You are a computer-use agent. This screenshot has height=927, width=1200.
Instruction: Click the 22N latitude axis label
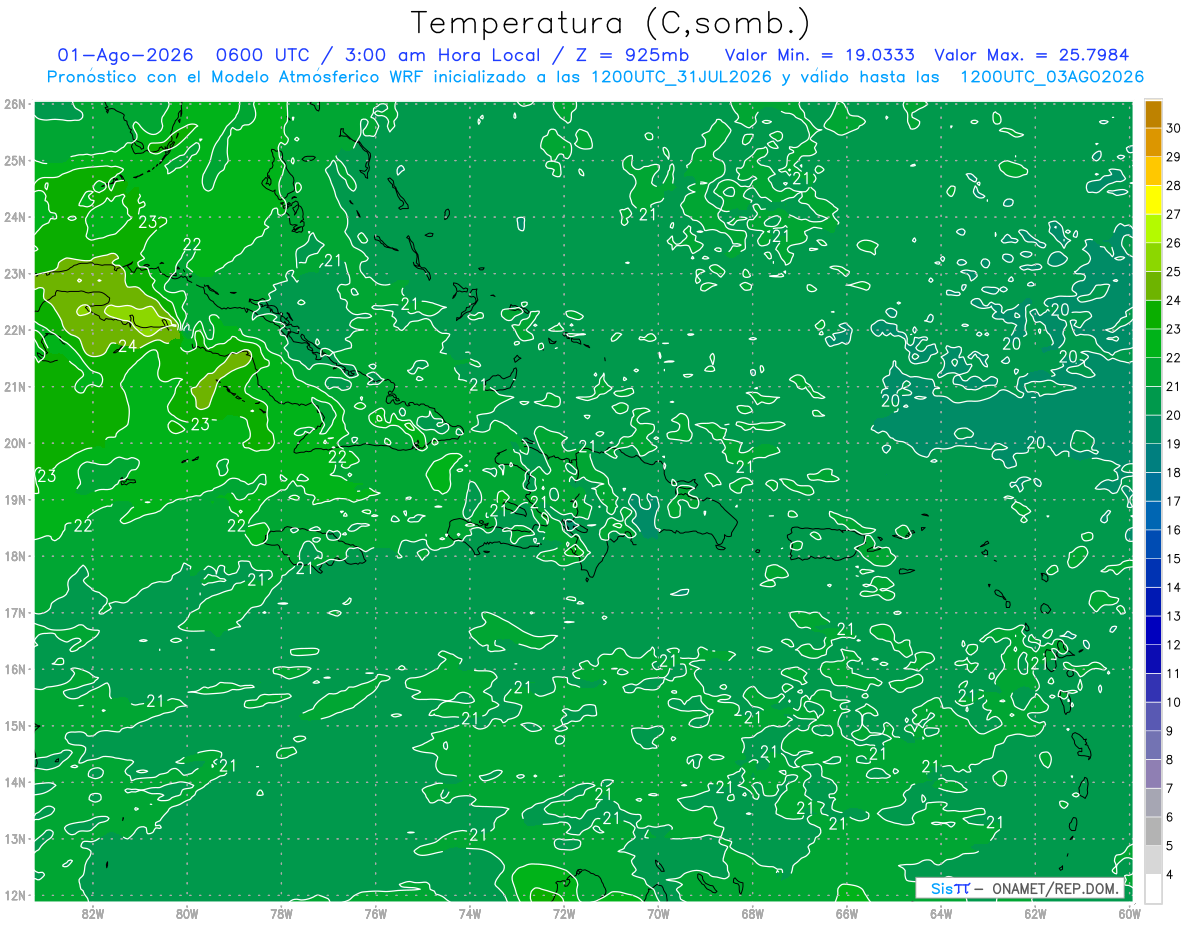15,330
